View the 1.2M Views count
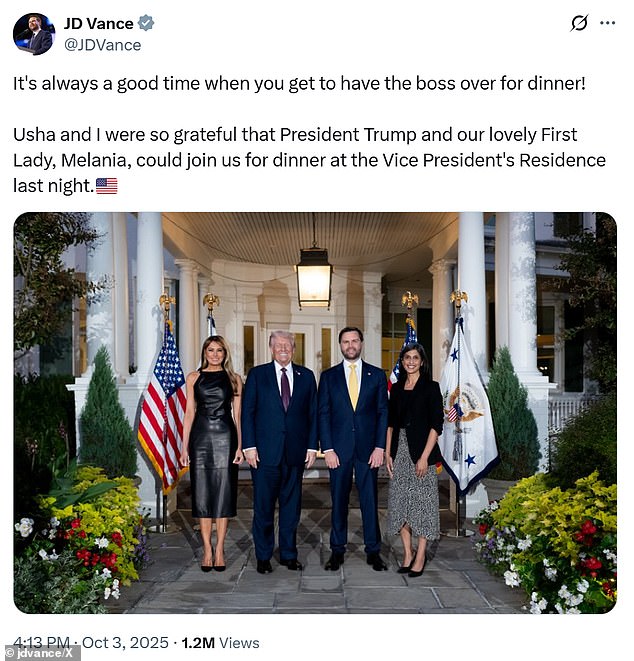This screenshot has height=661, width=634. click(220, 643)
